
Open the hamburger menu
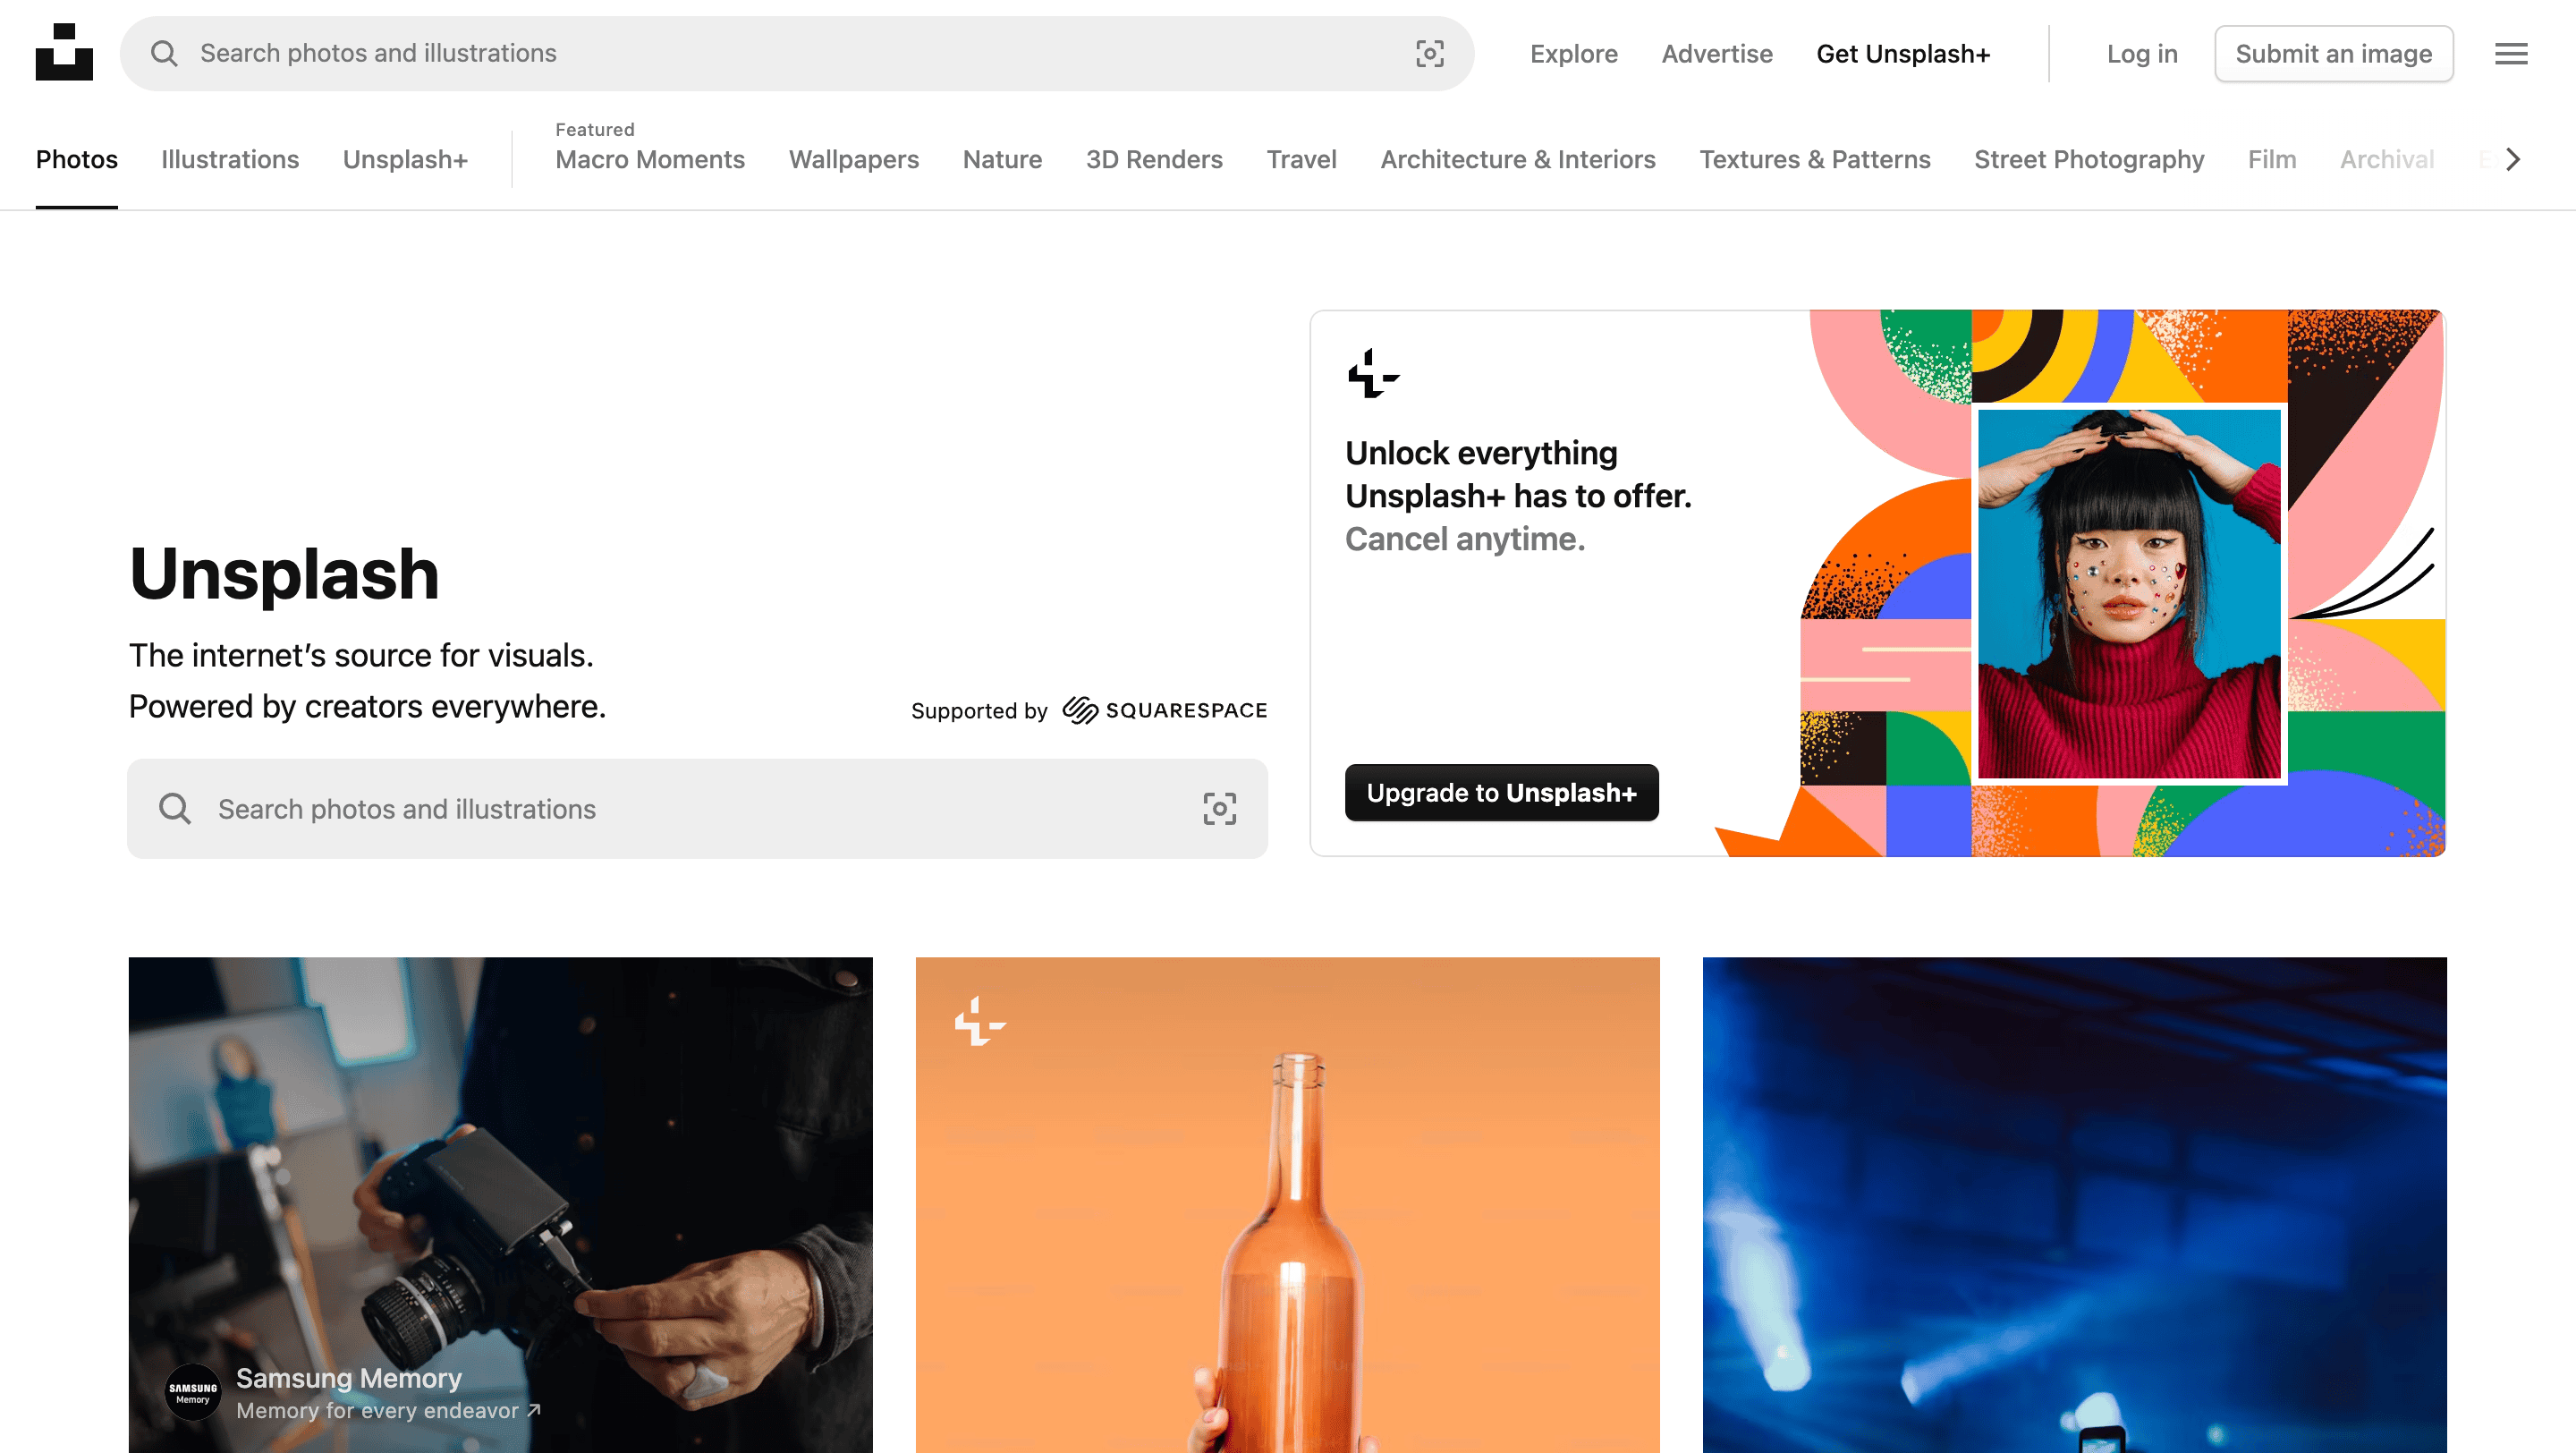pyautogui.click(x=2510, y=54)
